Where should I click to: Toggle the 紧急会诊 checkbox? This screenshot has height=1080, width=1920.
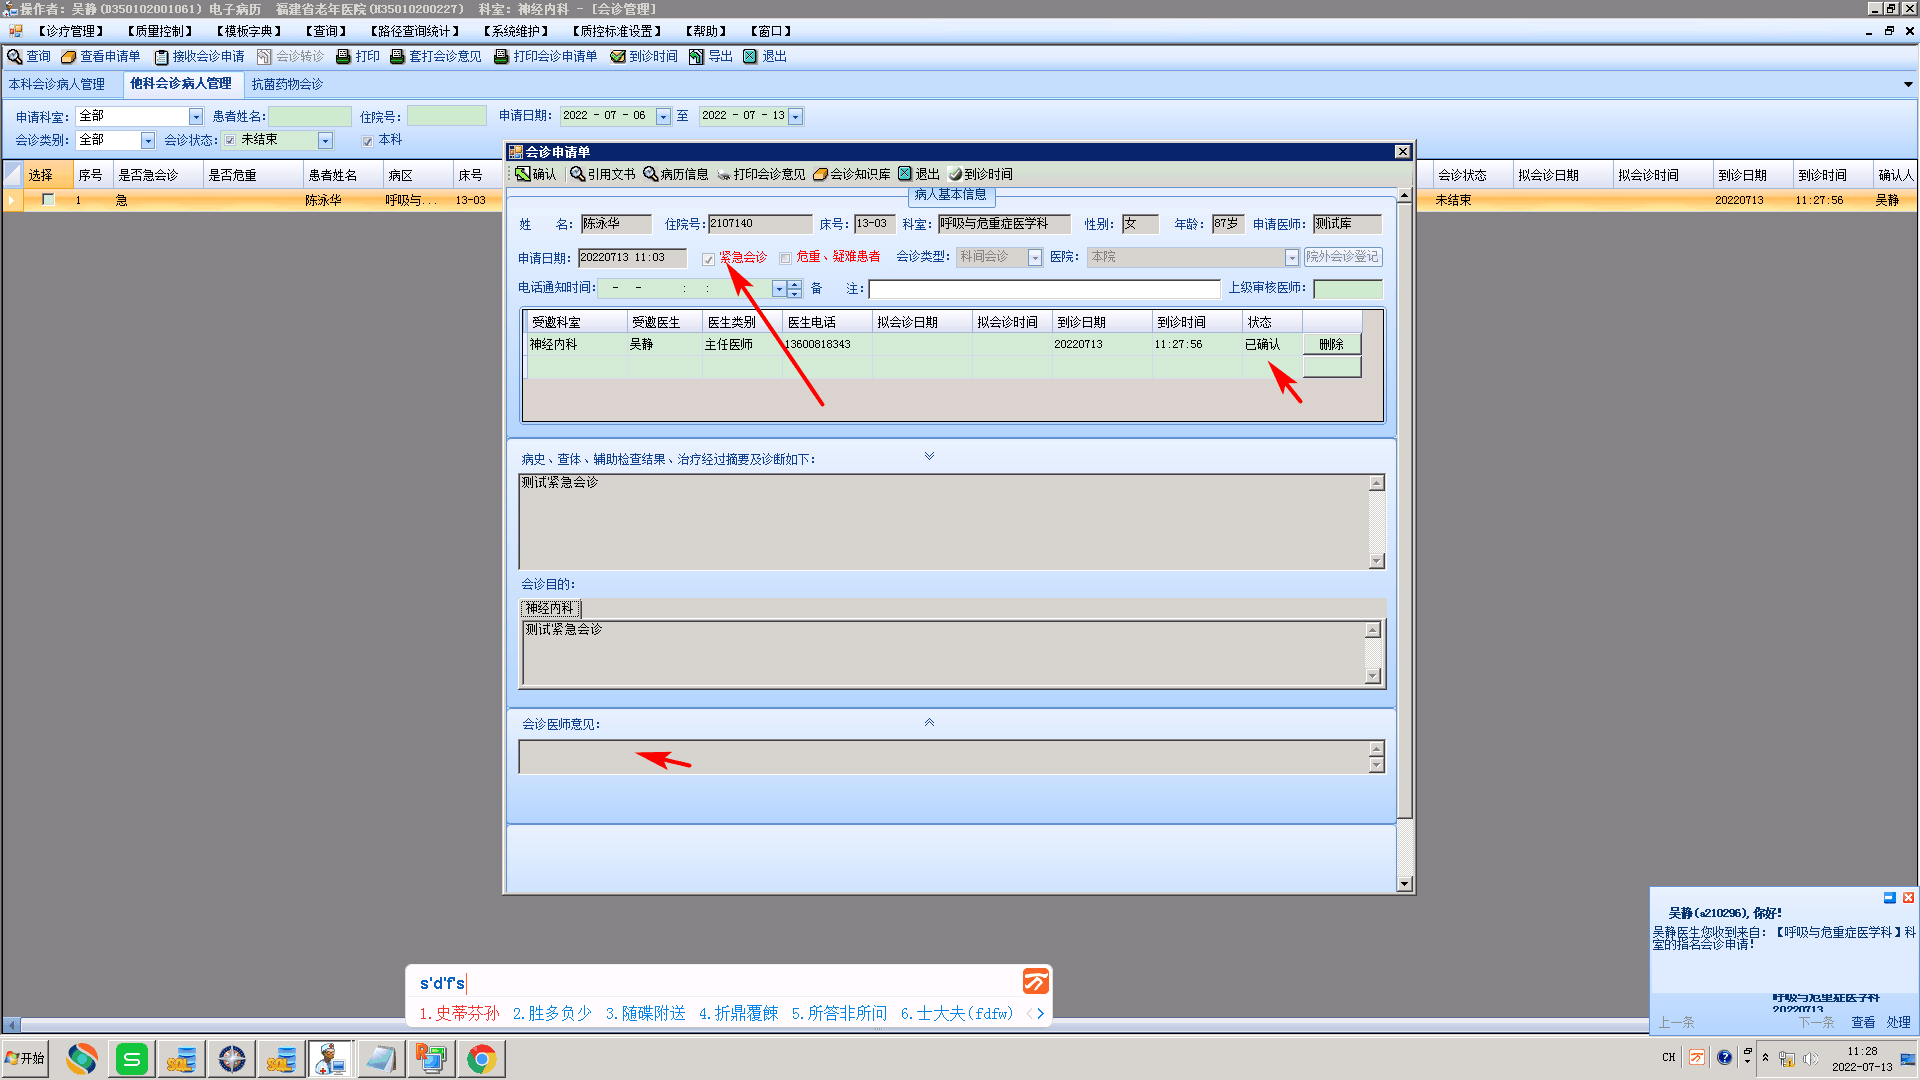pyautogui.click(x=709, y=259)
